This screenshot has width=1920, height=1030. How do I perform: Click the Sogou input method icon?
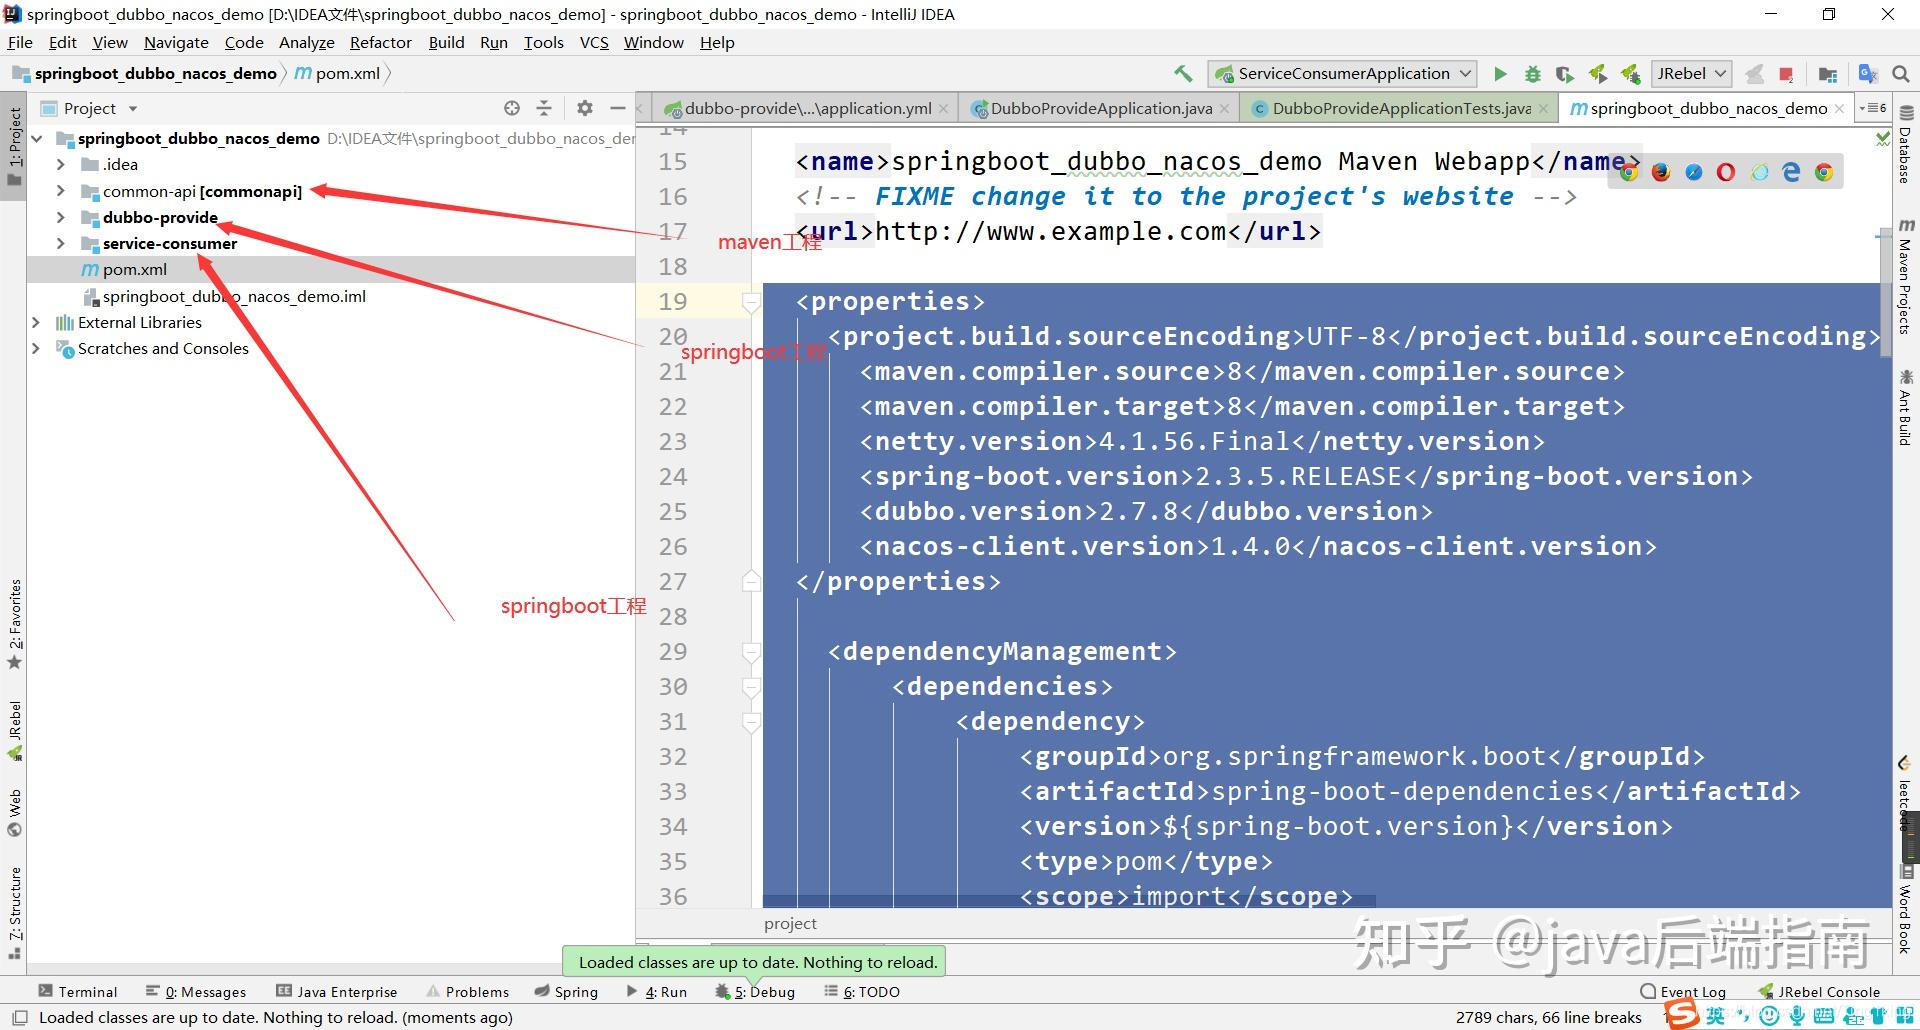1682,1015
